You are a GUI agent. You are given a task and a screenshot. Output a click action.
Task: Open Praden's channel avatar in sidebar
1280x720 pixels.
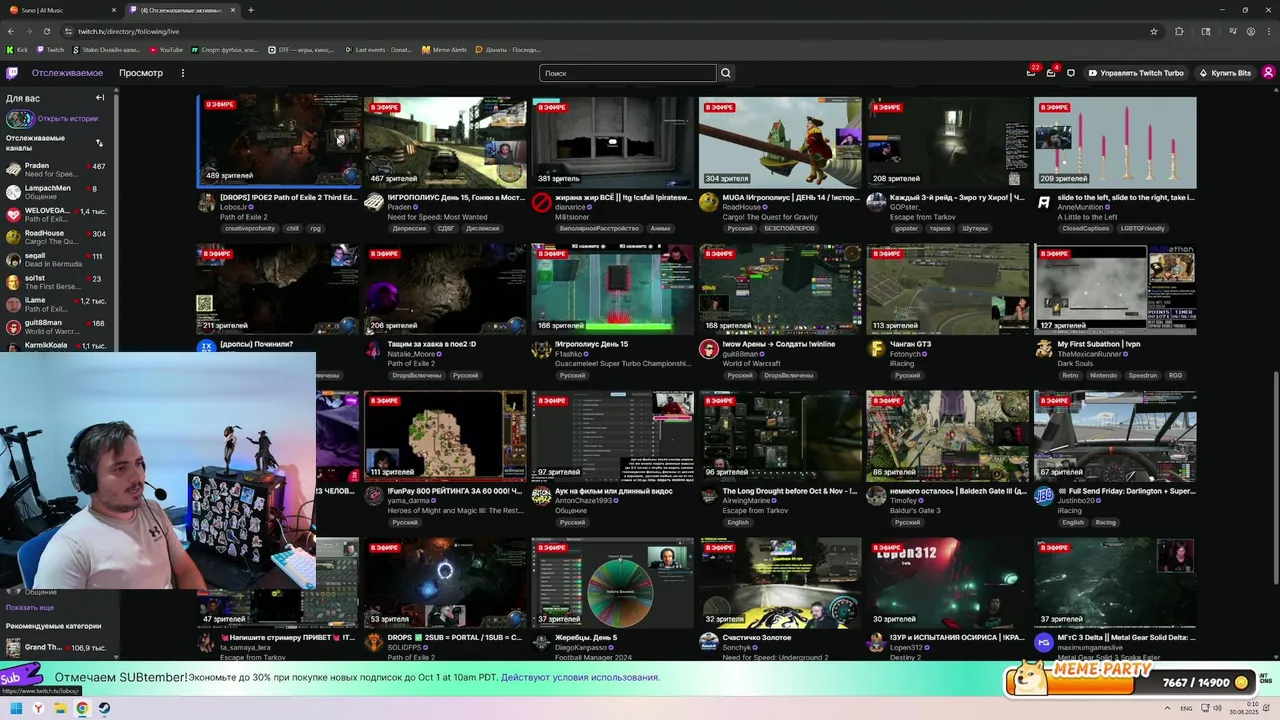13,170
